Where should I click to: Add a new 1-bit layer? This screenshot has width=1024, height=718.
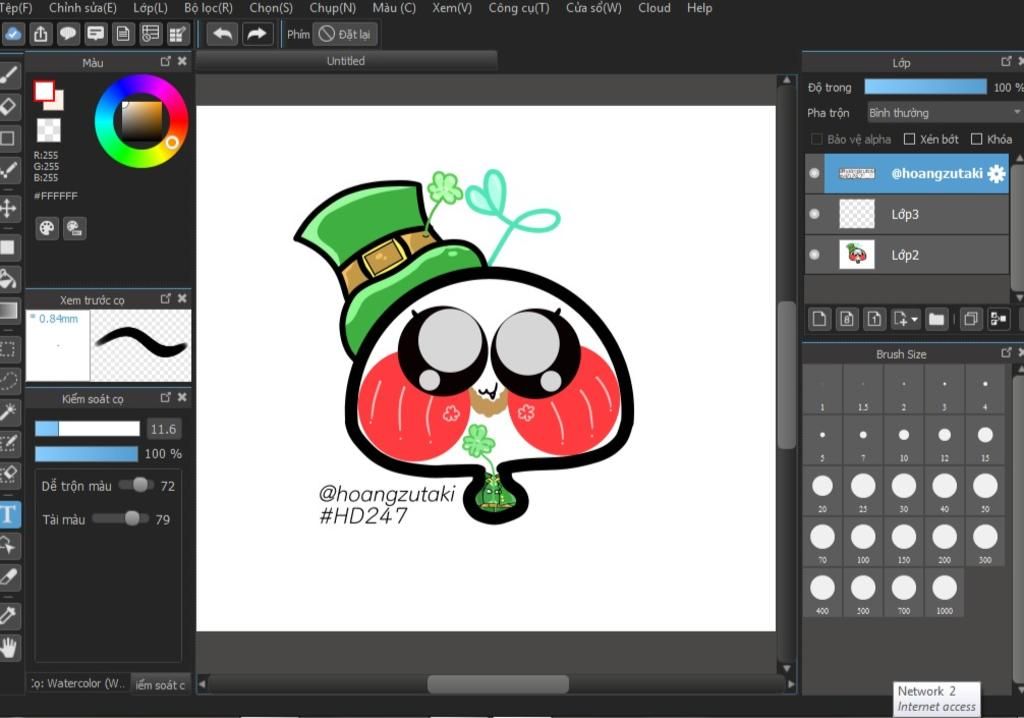pyautogui.click(x=874, y=319)
